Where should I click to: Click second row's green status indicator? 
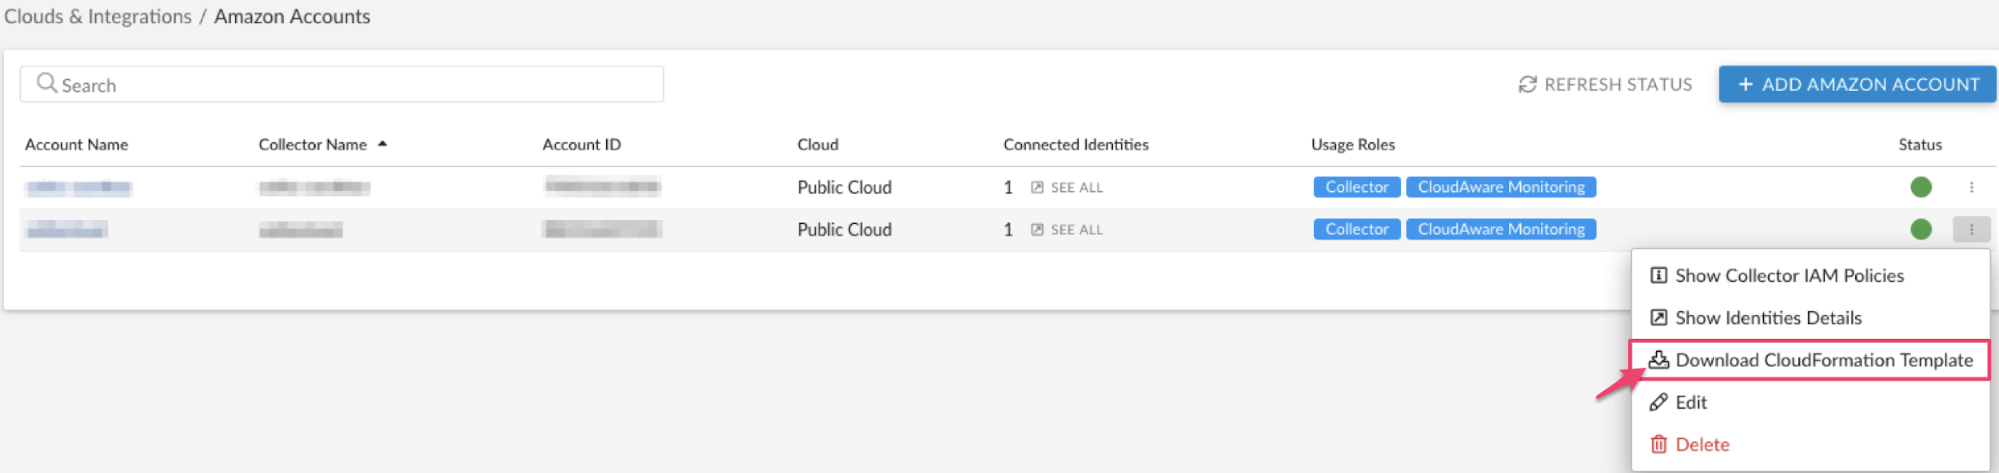click(1920, 229)
